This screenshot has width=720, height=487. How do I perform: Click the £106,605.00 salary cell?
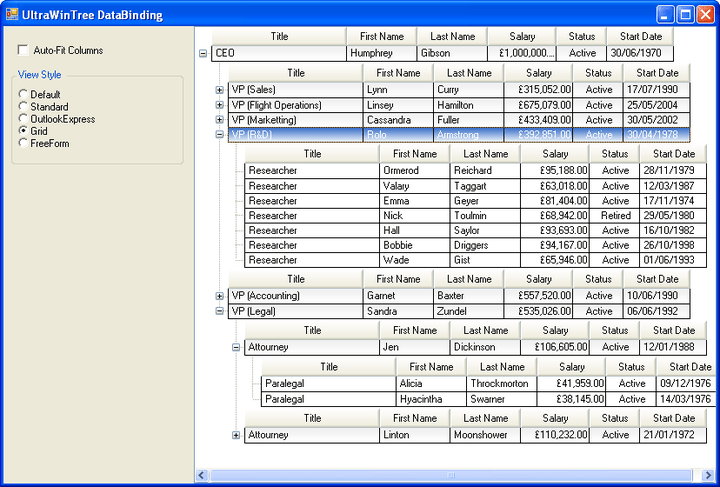click(x=555, y=347)
